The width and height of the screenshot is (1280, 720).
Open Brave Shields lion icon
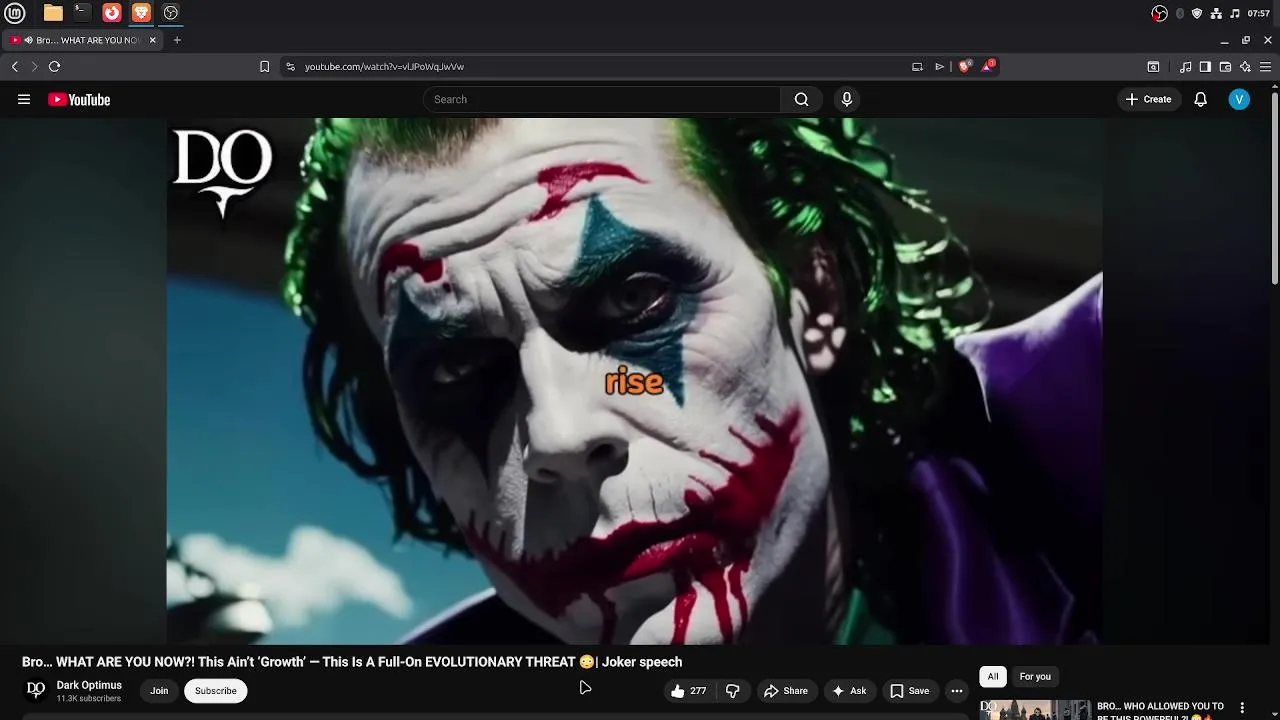coord(964,66)
